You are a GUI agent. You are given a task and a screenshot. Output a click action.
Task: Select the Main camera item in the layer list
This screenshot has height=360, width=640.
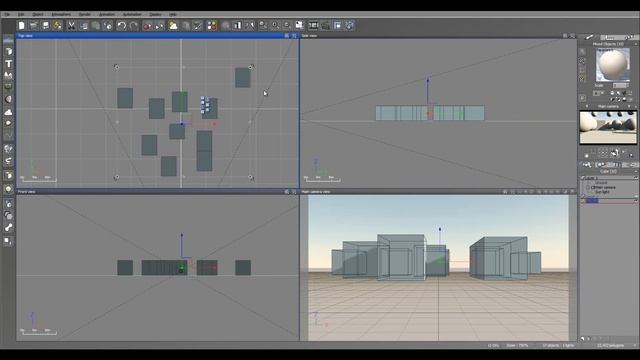(603, 187)
